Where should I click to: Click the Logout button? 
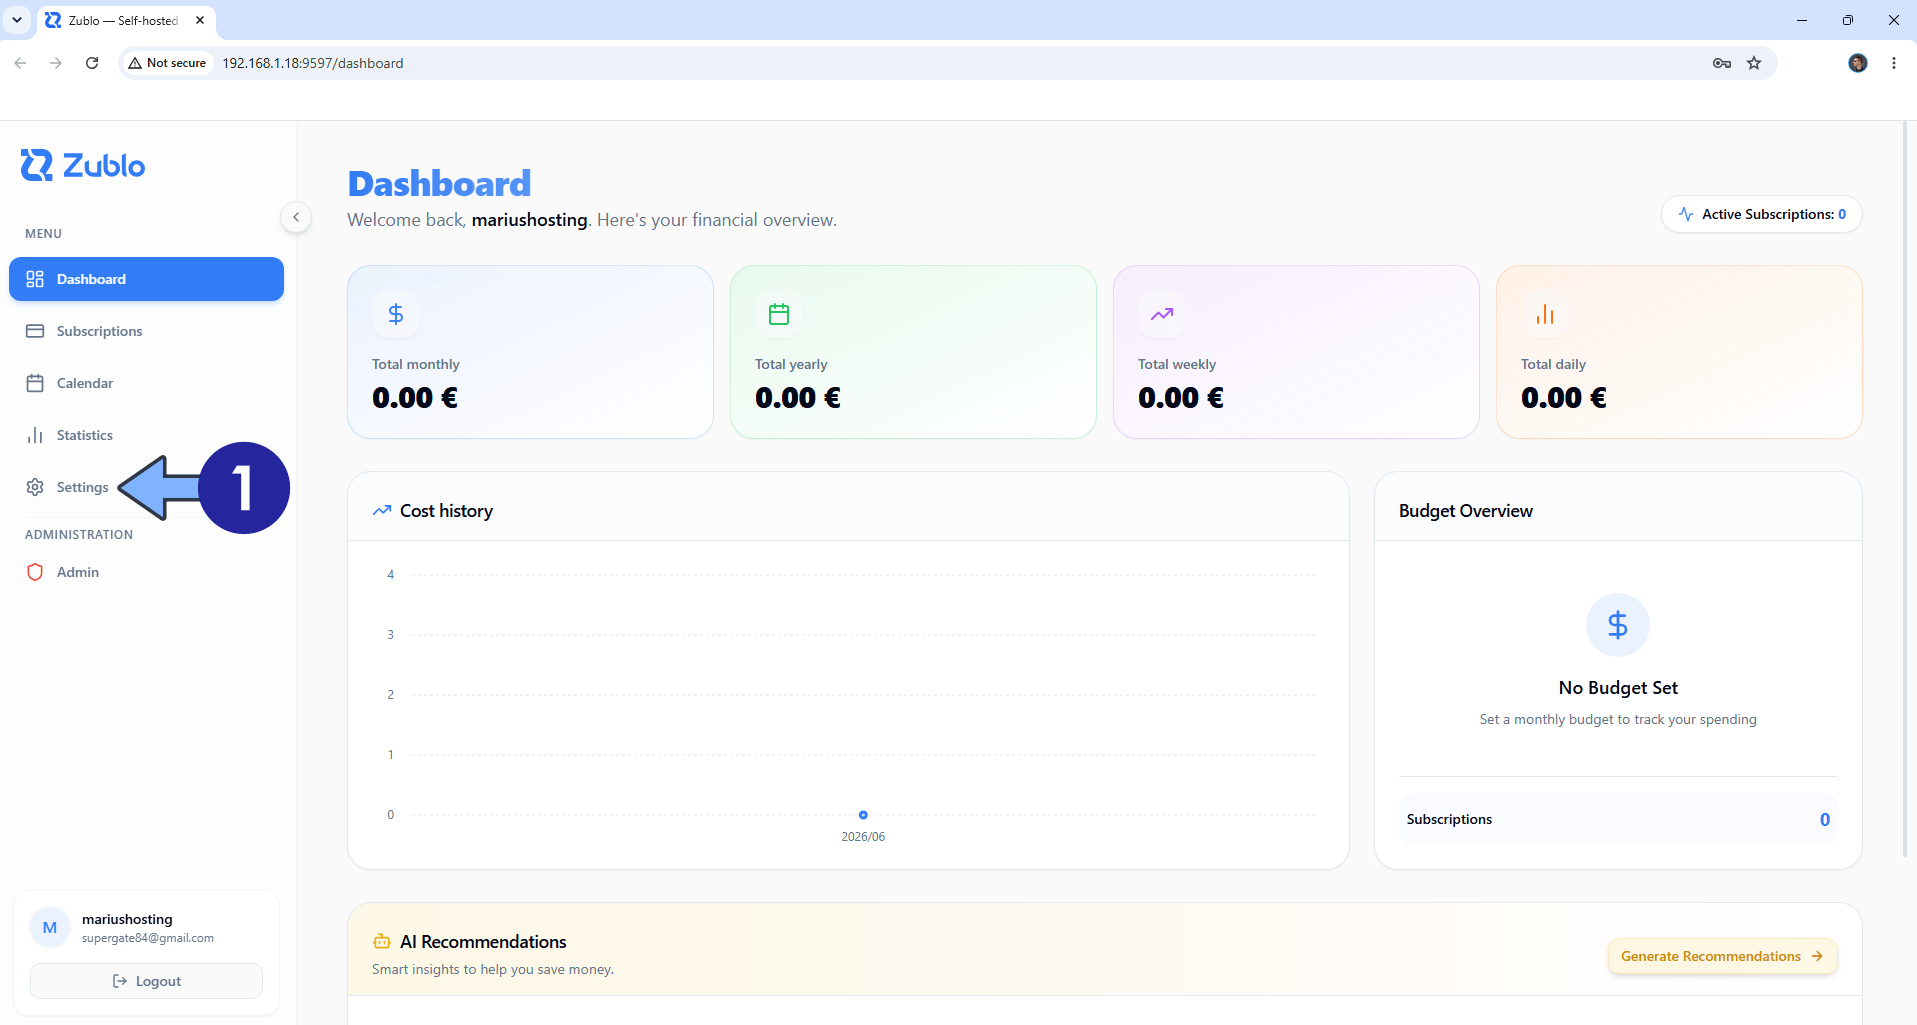[x=146, y=981]
